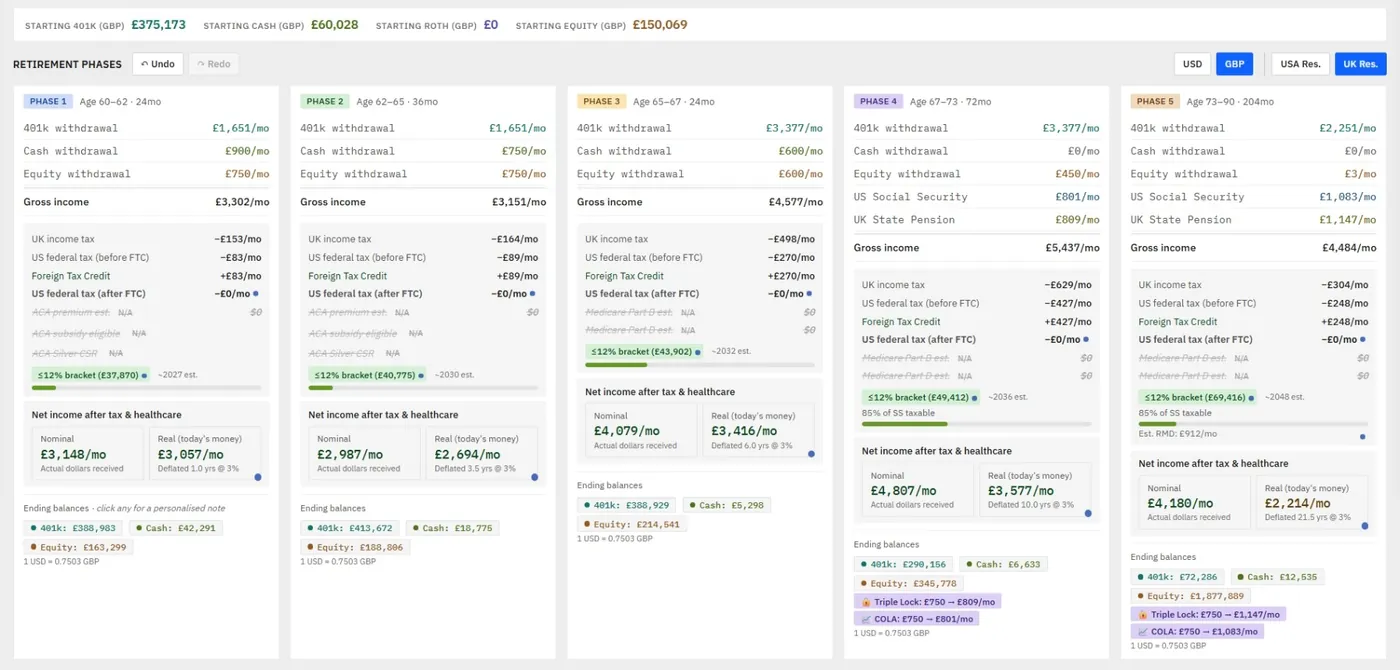
Task: Click blue dot in Phase 2 net income box
Action: [534, 477]
